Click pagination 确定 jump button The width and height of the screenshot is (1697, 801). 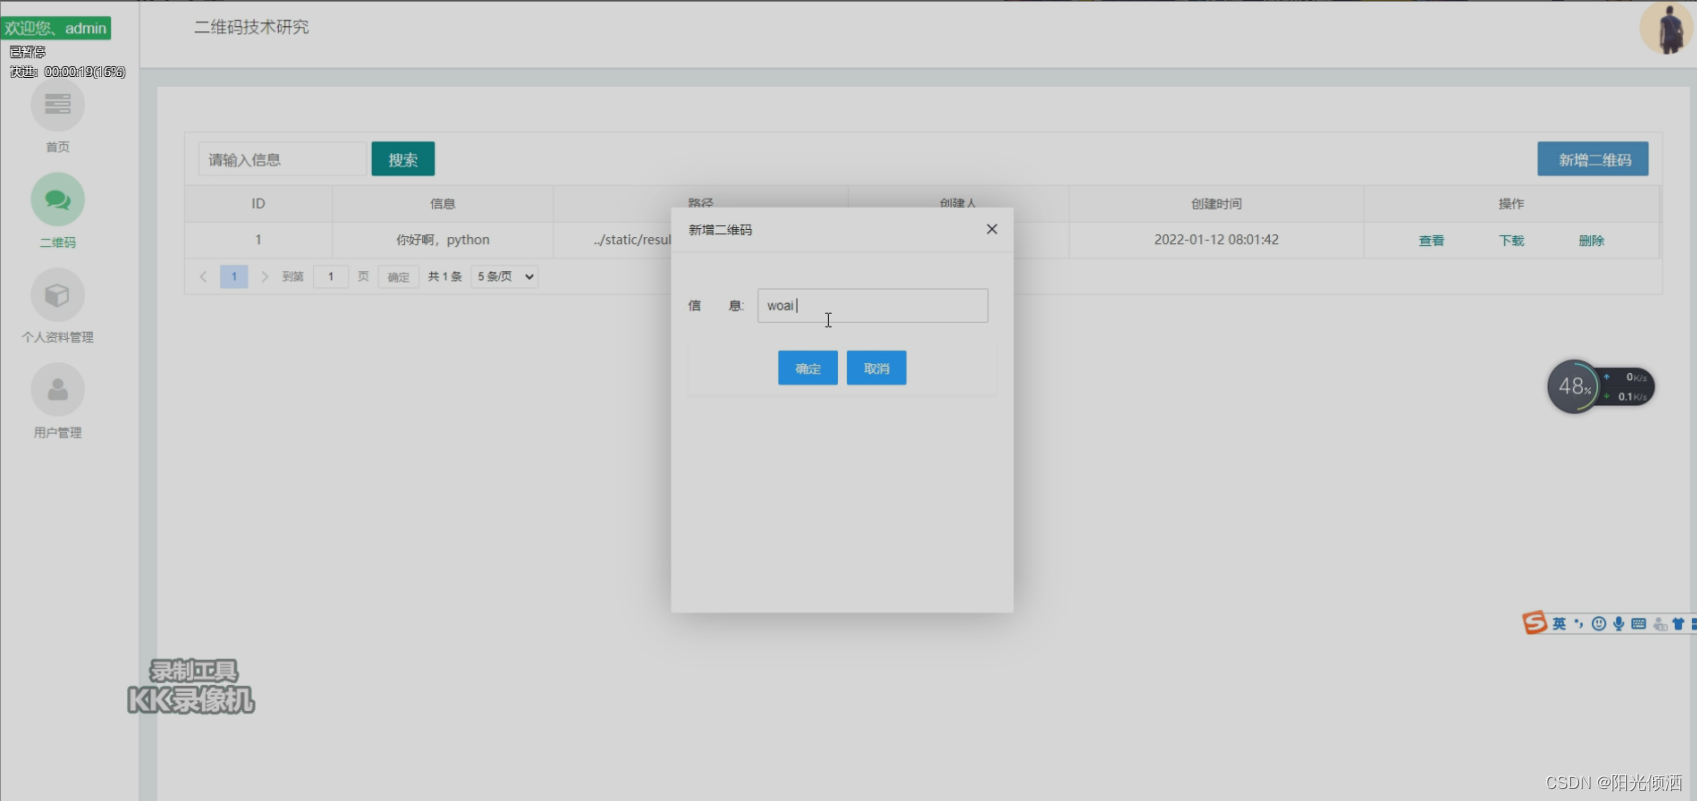pos(398,277)
